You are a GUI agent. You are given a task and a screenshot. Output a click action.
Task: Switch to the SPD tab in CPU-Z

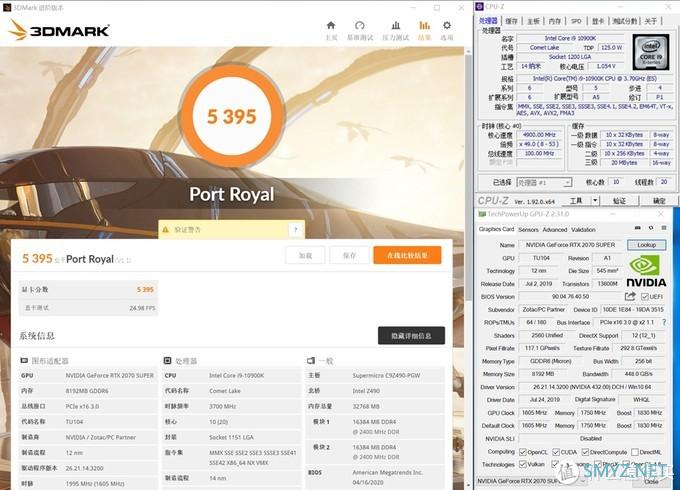tap(576, 21)
